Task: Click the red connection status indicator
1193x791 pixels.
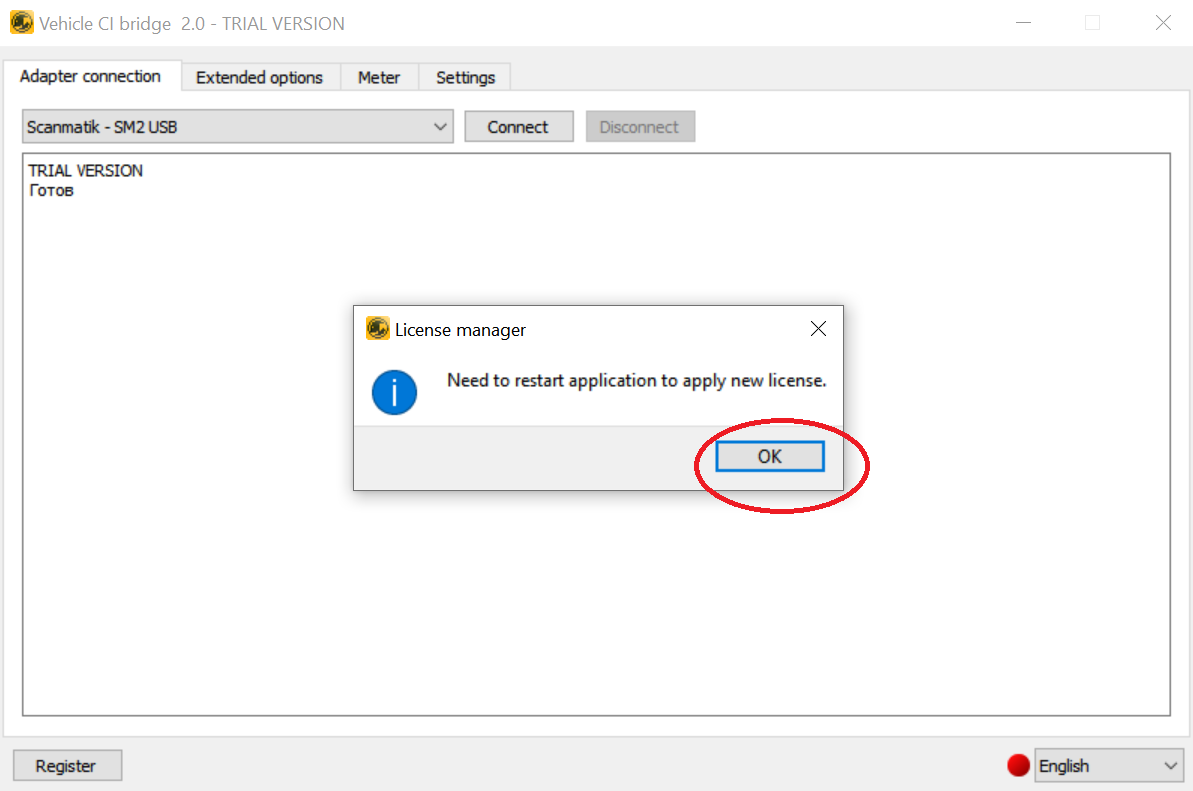Action: click(1018, 765)
